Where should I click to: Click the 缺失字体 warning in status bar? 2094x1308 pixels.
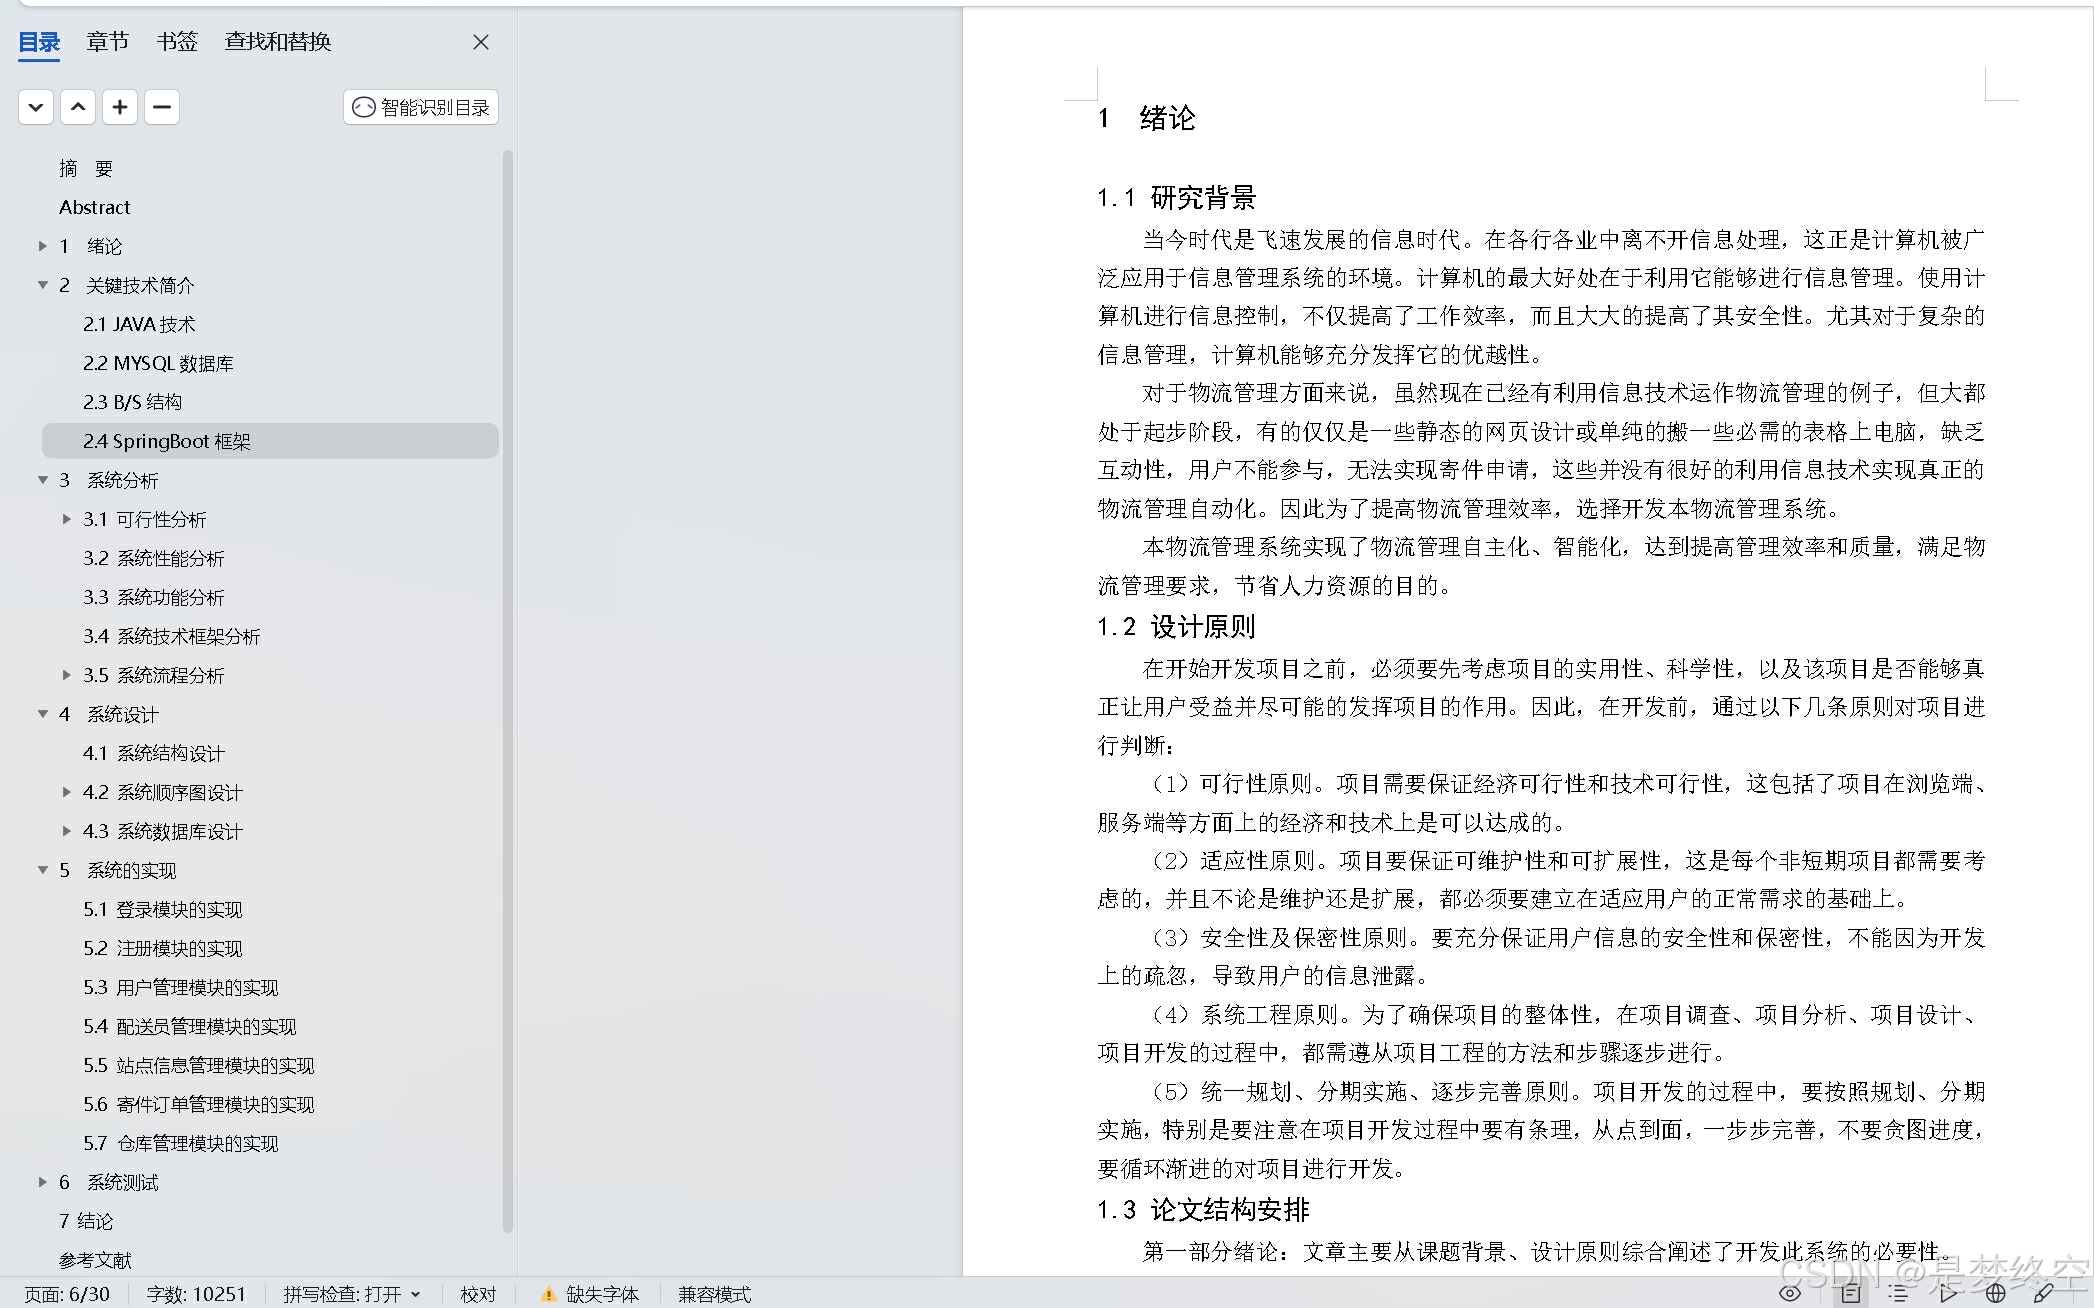(590, 1294)
